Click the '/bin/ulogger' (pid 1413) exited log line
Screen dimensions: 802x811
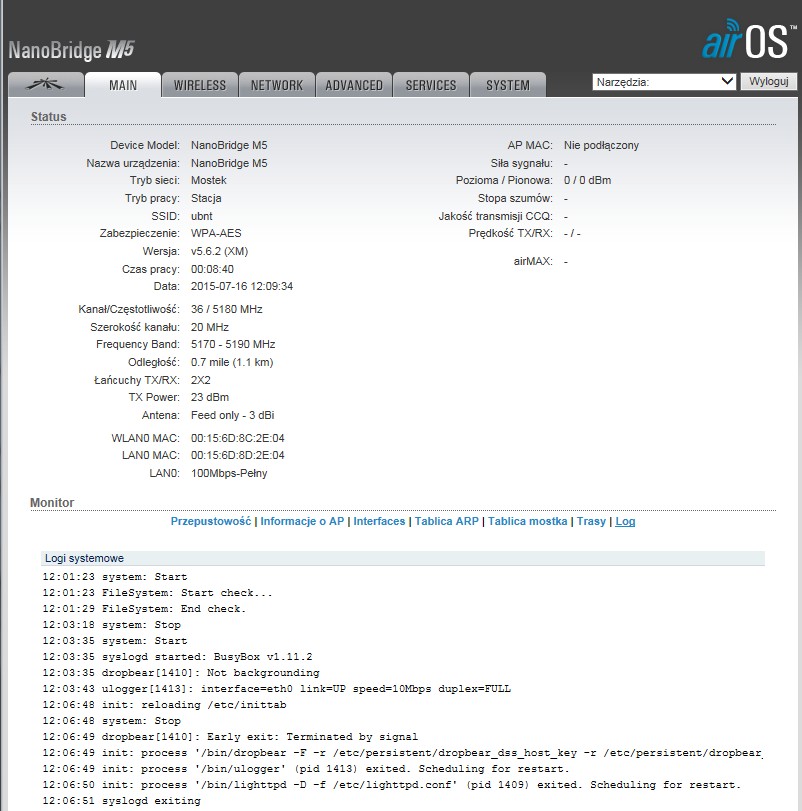(306, 769)
